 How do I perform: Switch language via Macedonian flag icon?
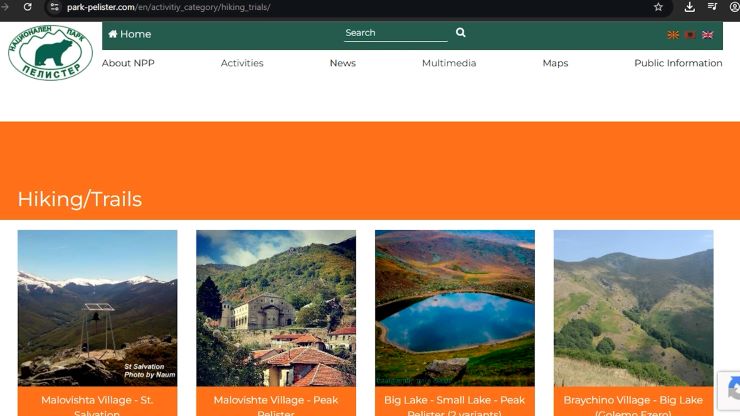point(673,35)
